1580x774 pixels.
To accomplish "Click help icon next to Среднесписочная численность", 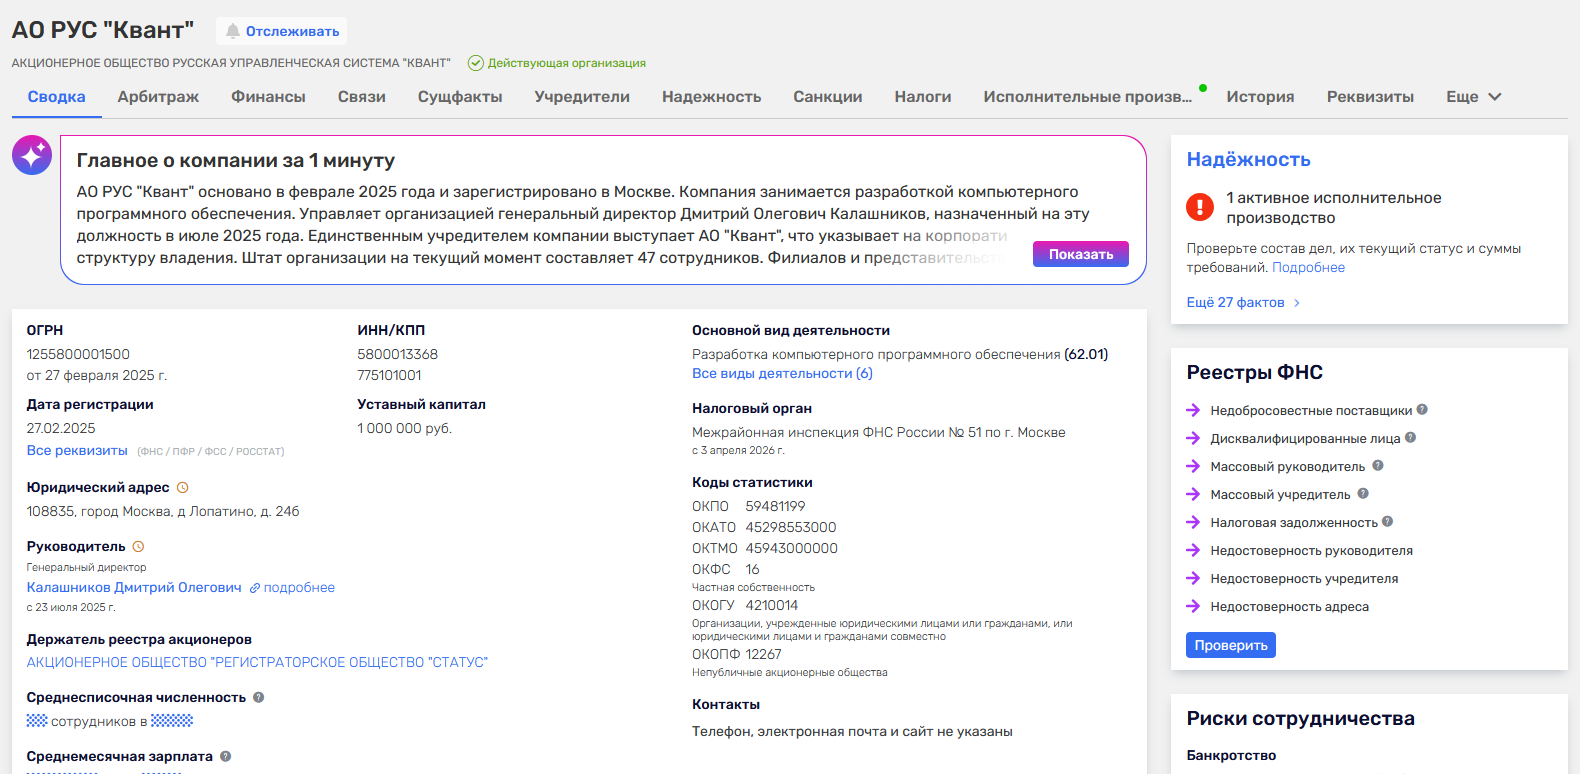I will click(x=259, y=697).
